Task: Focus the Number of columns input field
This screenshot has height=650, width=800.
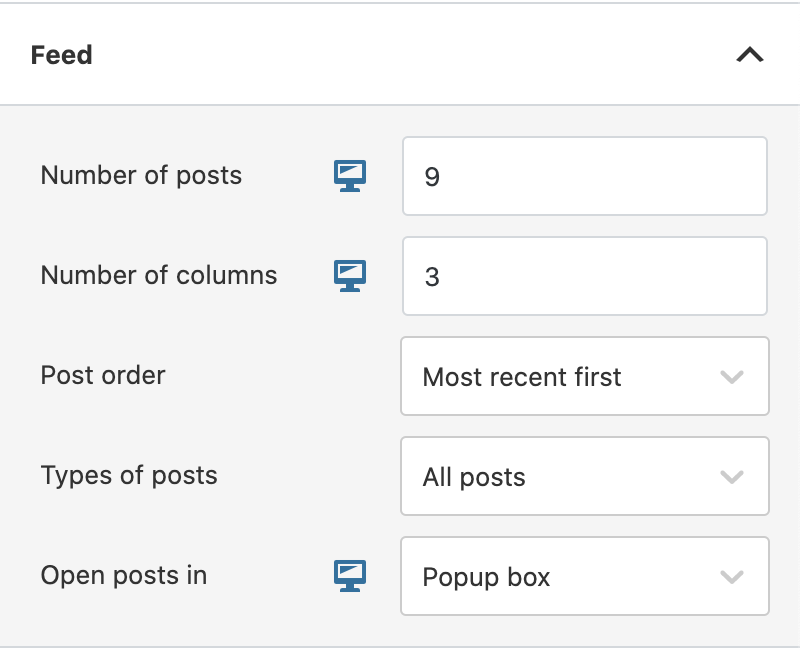Action: (585, 276)
